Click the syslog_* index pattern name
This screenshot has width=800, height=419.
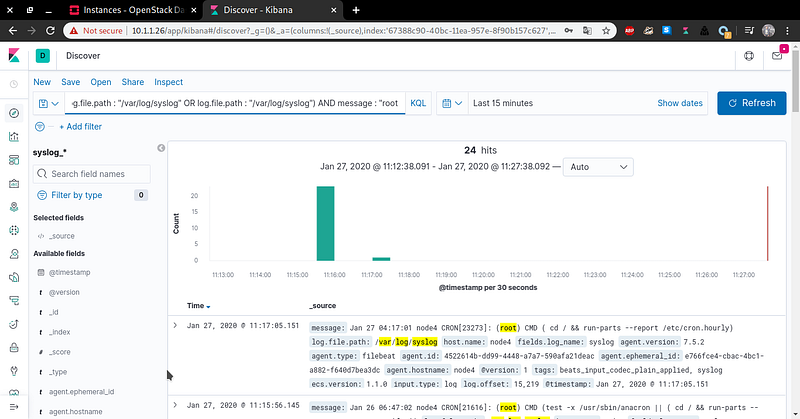coord(49,152)
